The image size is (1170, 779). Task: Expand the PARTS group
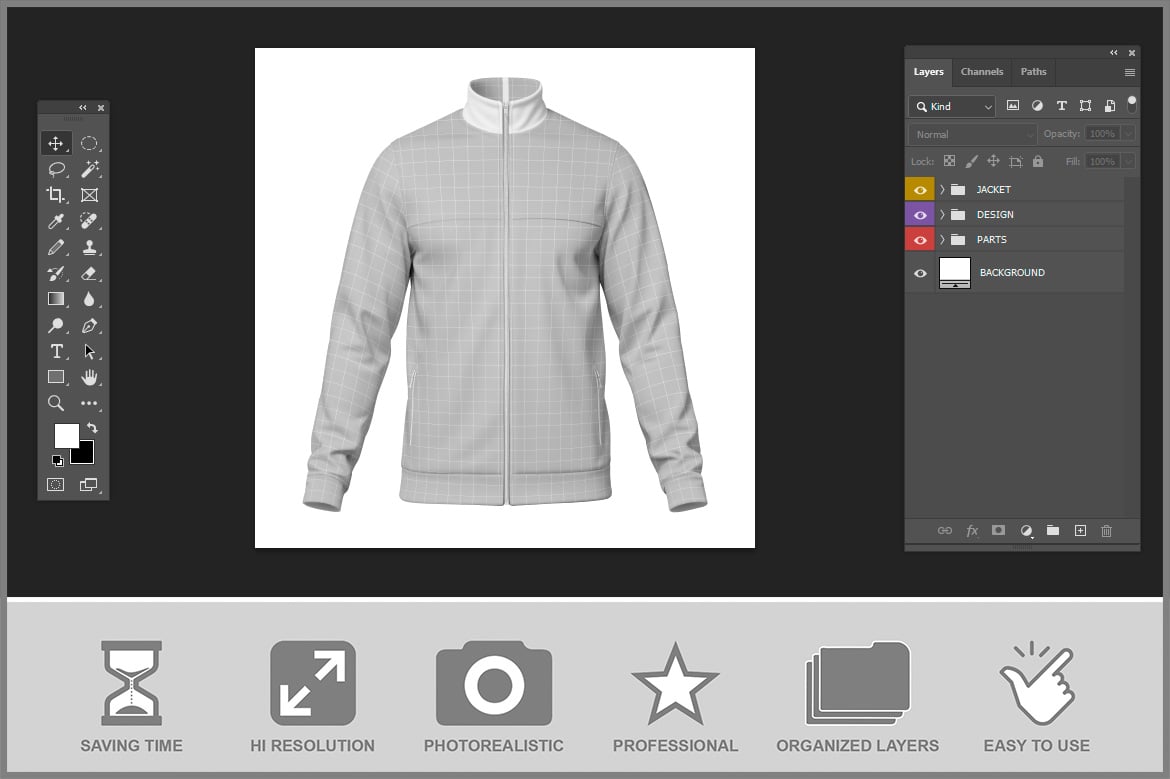942,240
